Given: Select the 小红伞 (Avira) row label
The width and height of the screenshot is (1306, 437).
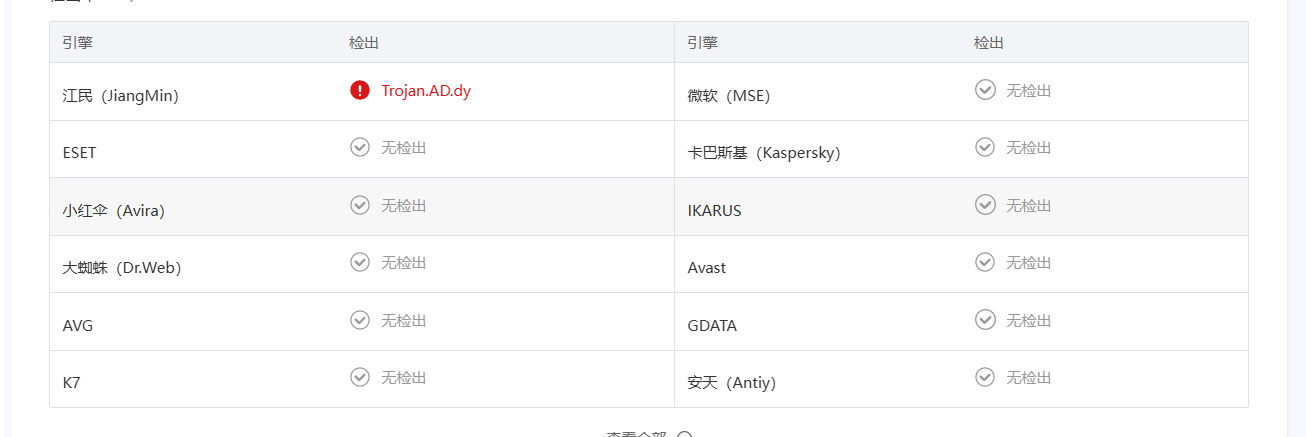Looking at the screenshot, I should (x=113, y=211).
